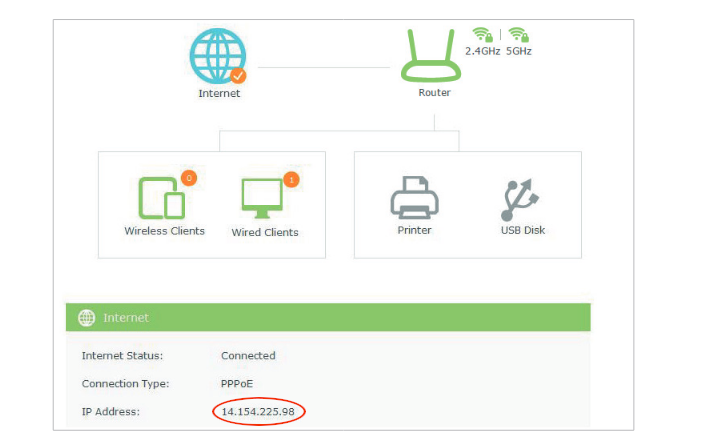Click the Wireless Clients label

point(164,231)
